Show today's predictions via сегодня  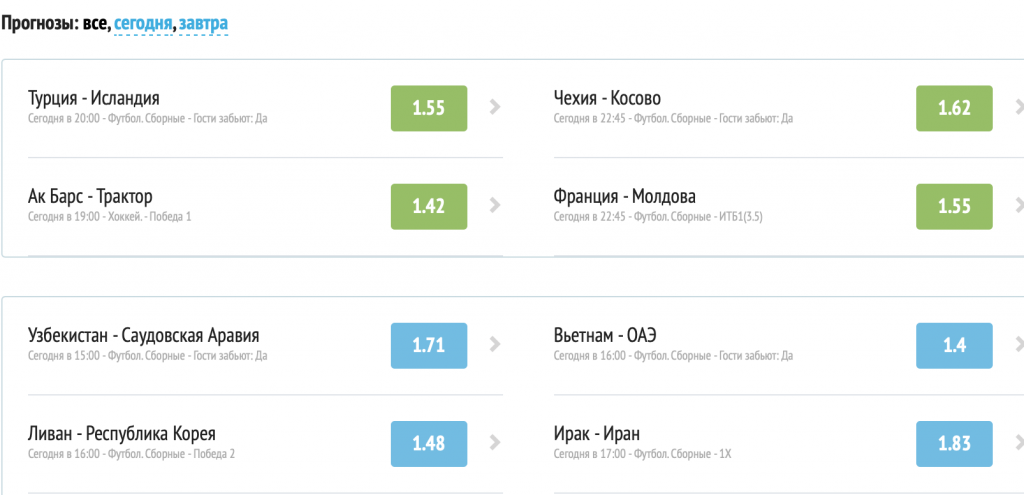[x=144, y=22]
